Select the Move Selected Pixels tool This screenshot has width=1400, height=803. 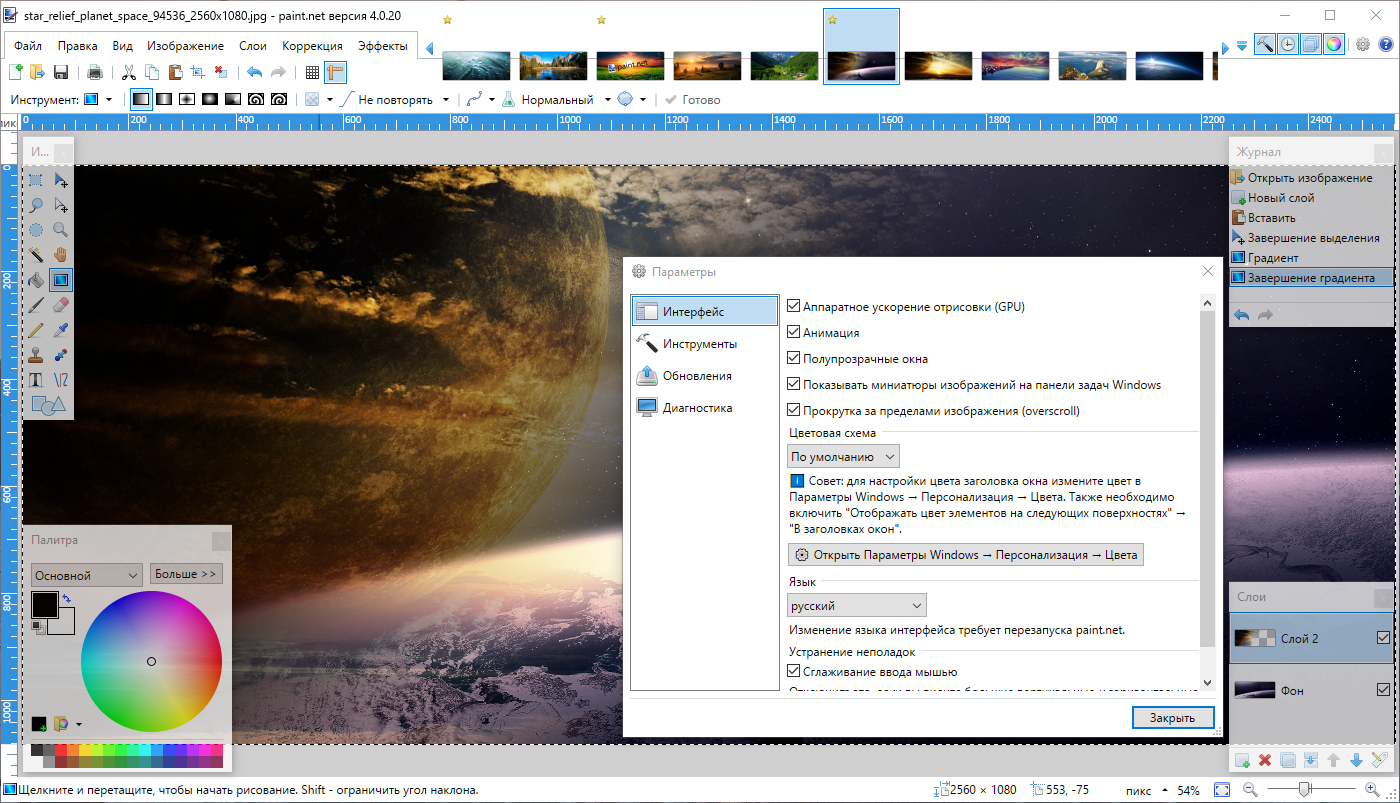pyautogui.click(x=61, y=180)
